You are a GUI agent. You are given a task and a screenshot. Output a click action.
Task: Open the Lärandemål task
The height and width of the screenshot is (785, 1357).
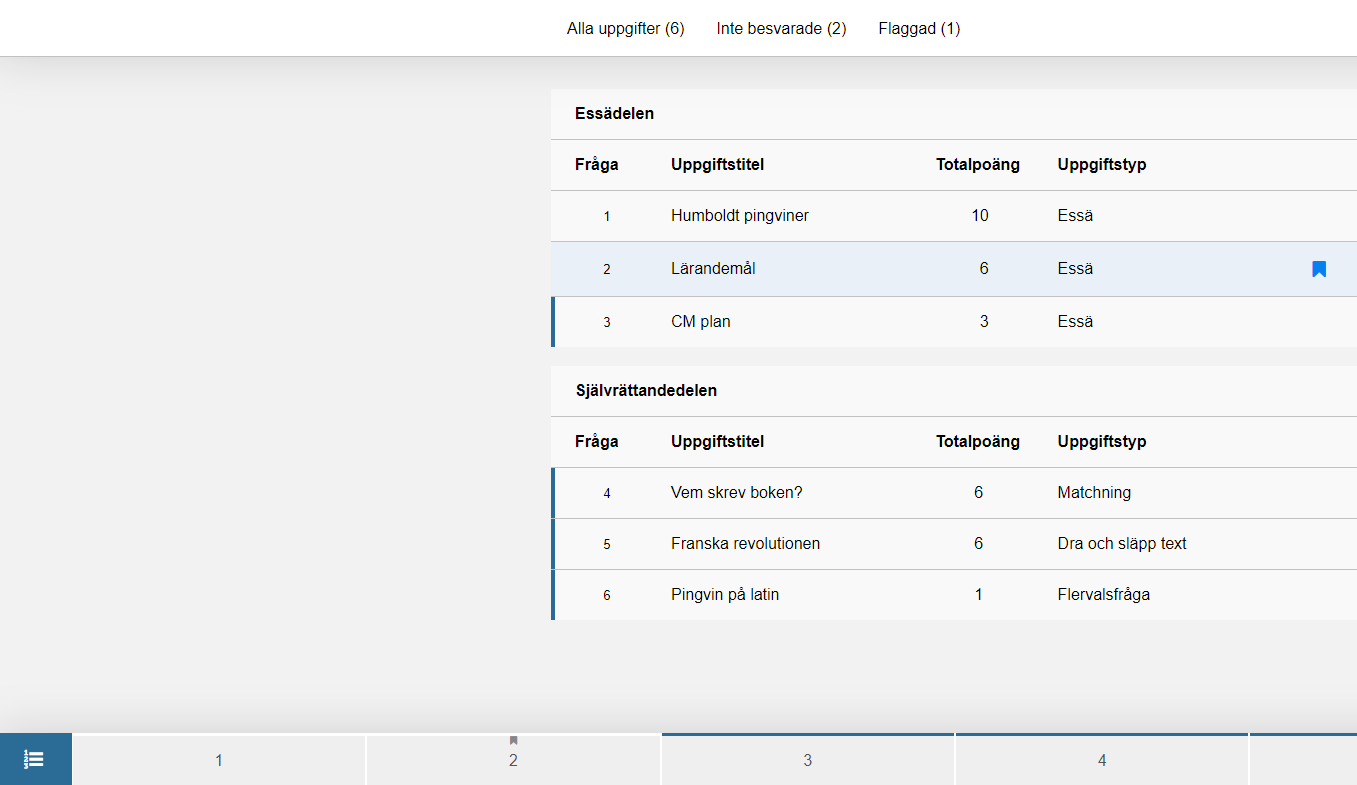point(713,269)
